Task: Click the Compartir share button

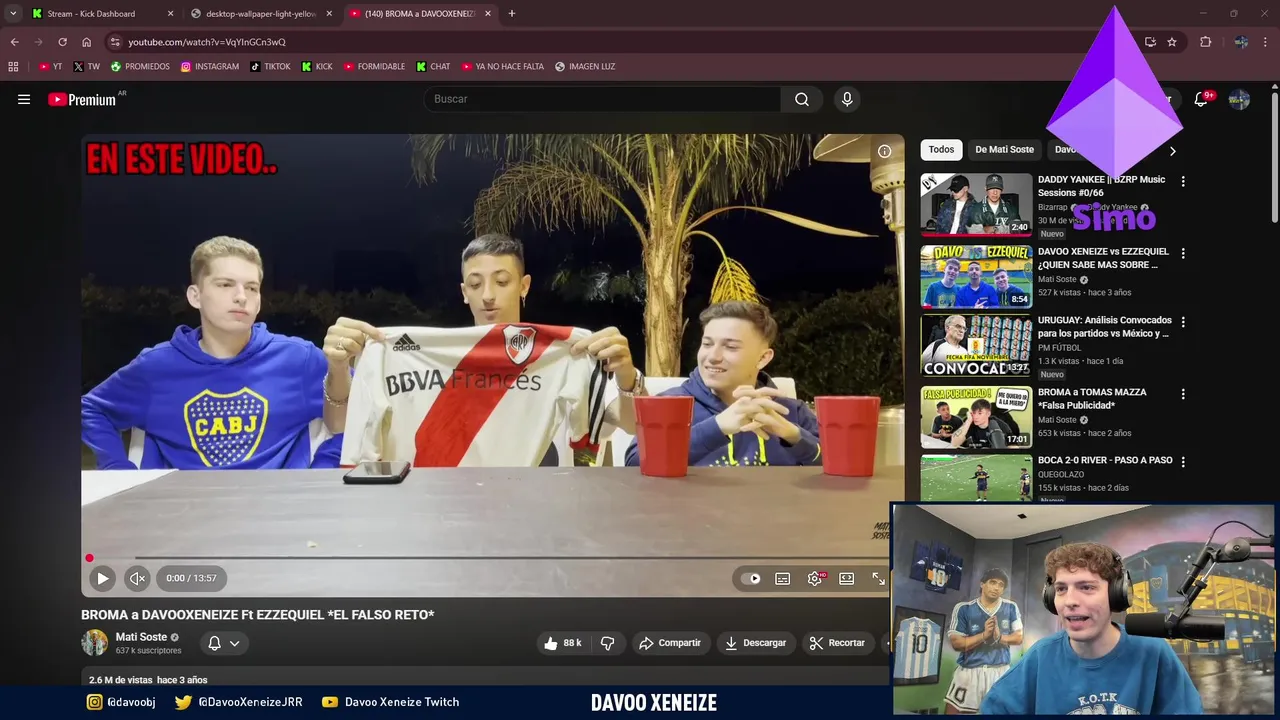Action: tap(670, 643)
